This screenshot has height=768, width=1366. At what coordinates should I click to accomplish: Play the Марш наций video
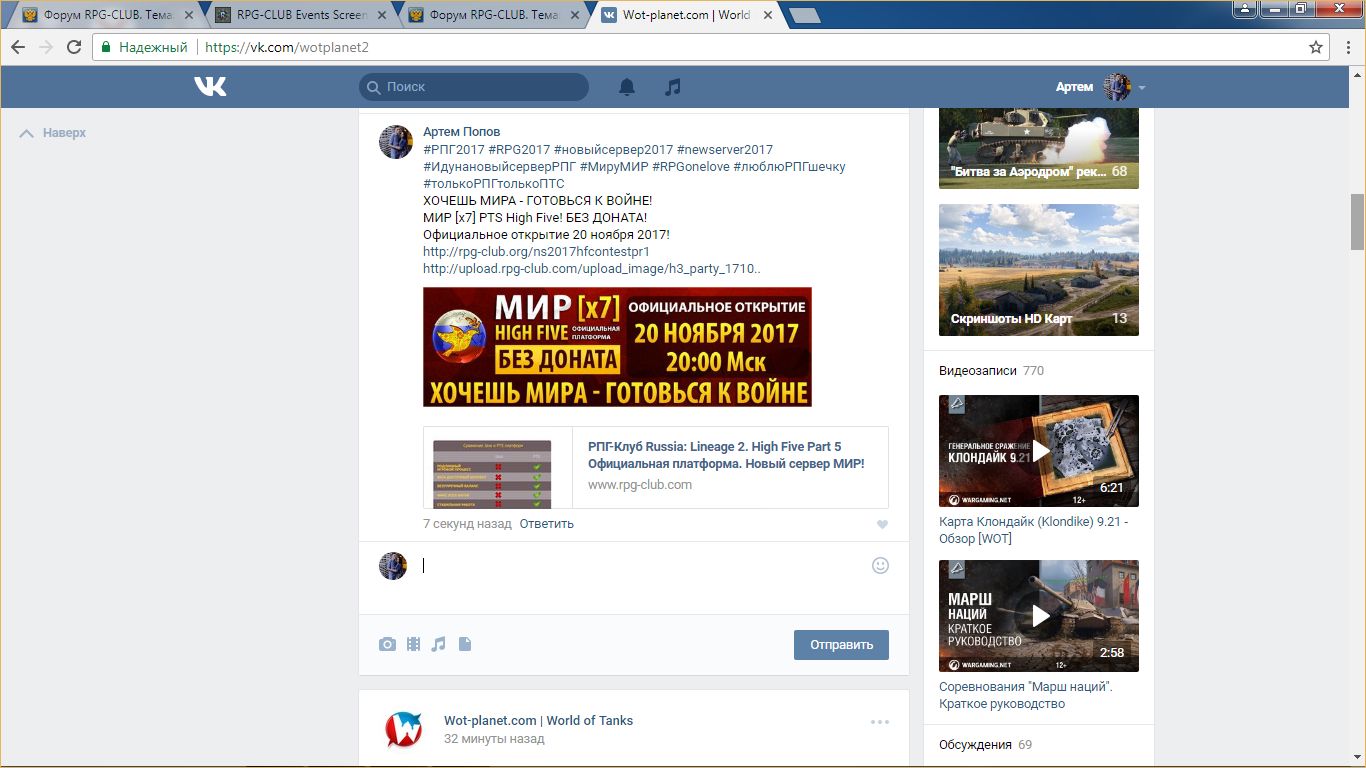click(1039, 616)
